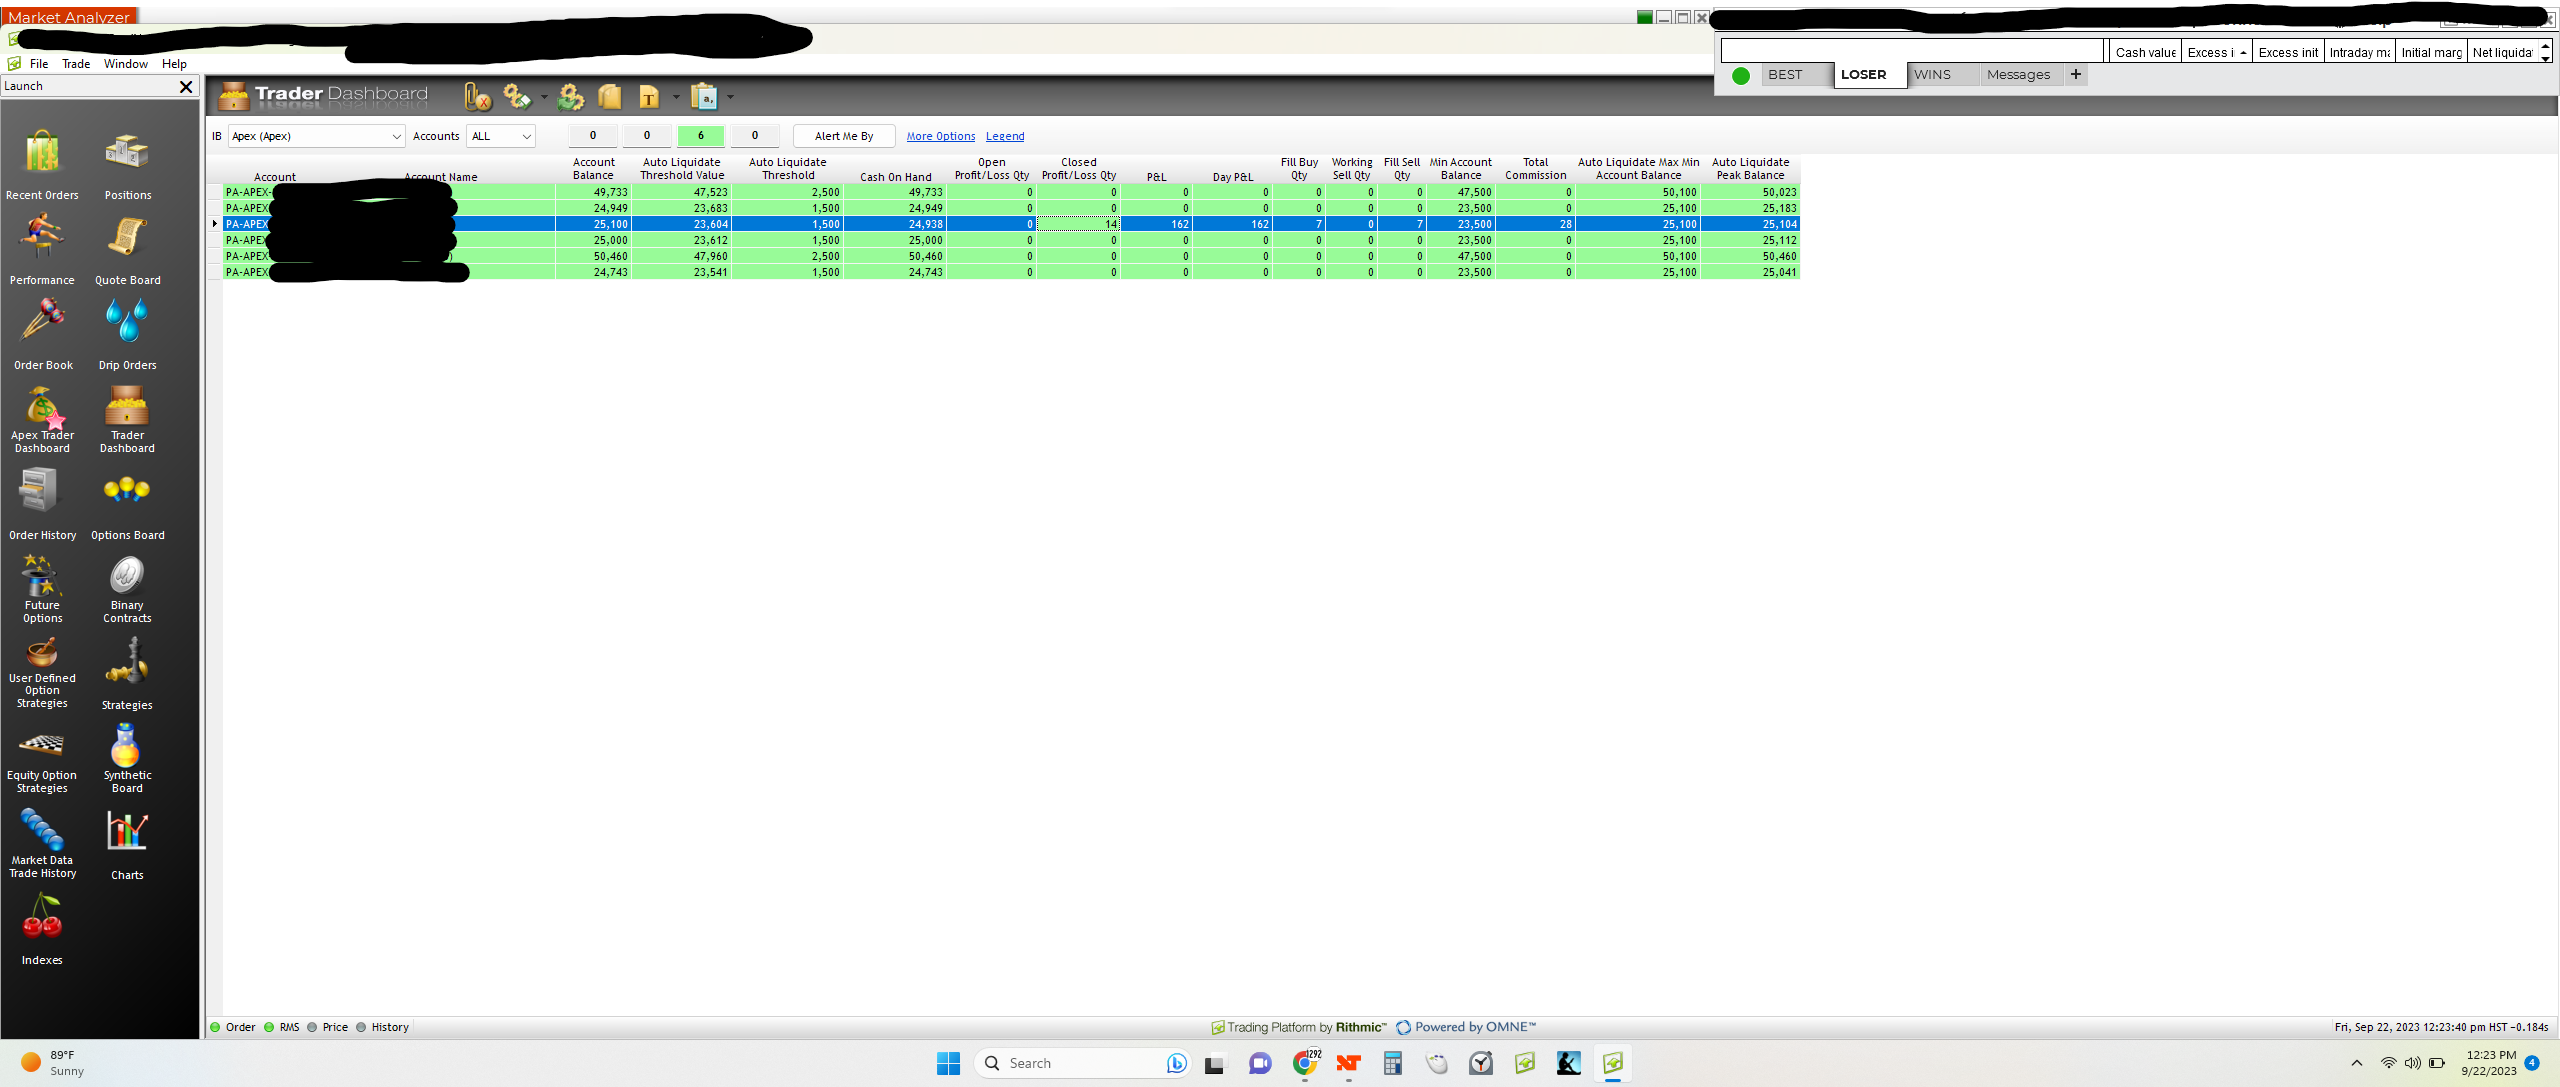Close the Launch panel

186,87
